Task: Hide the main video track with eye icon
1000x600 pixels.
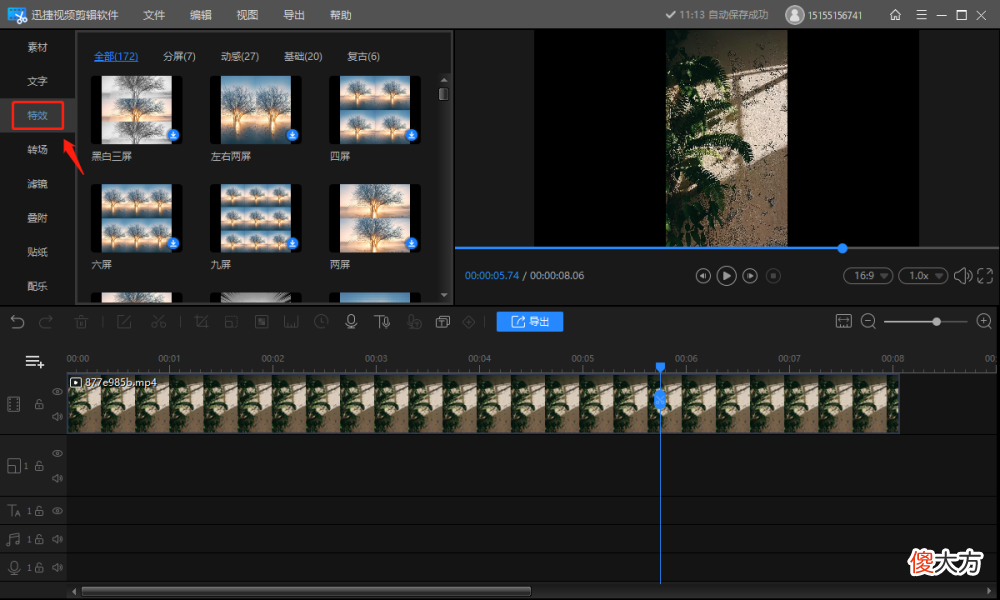Action: (57, 392)
